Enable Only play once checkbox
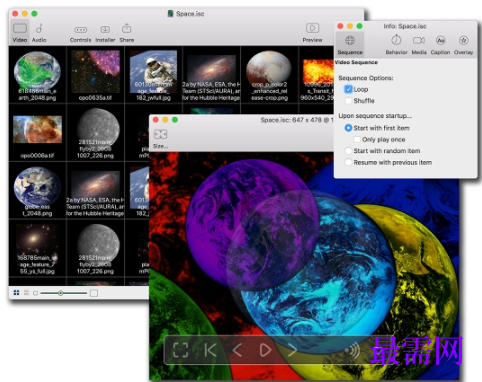482x382 pixels. tap(357, 139)
